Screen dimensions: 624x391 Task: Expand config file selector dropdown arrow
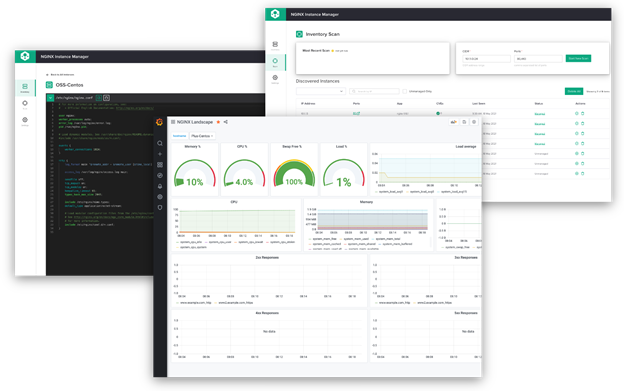[x=51, y=97]
